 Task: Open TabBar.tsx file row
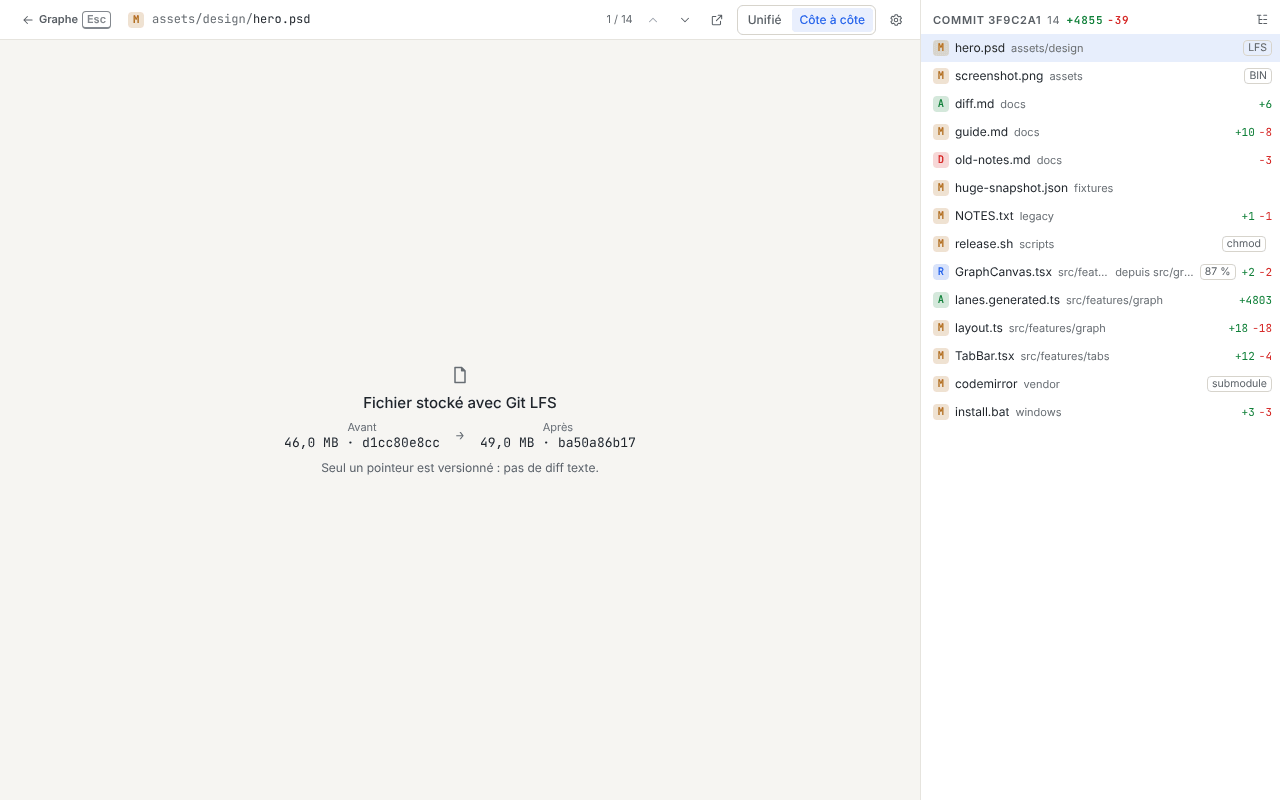(x=1100, y=356)
